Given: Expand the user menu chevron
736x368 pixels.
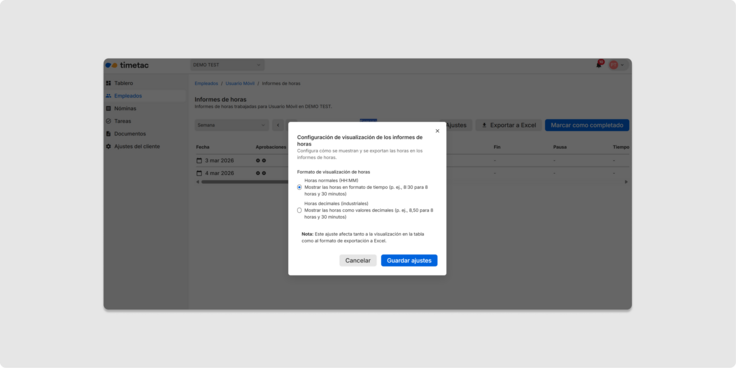Looking at the screenshot, I should (x=622, y=65).
